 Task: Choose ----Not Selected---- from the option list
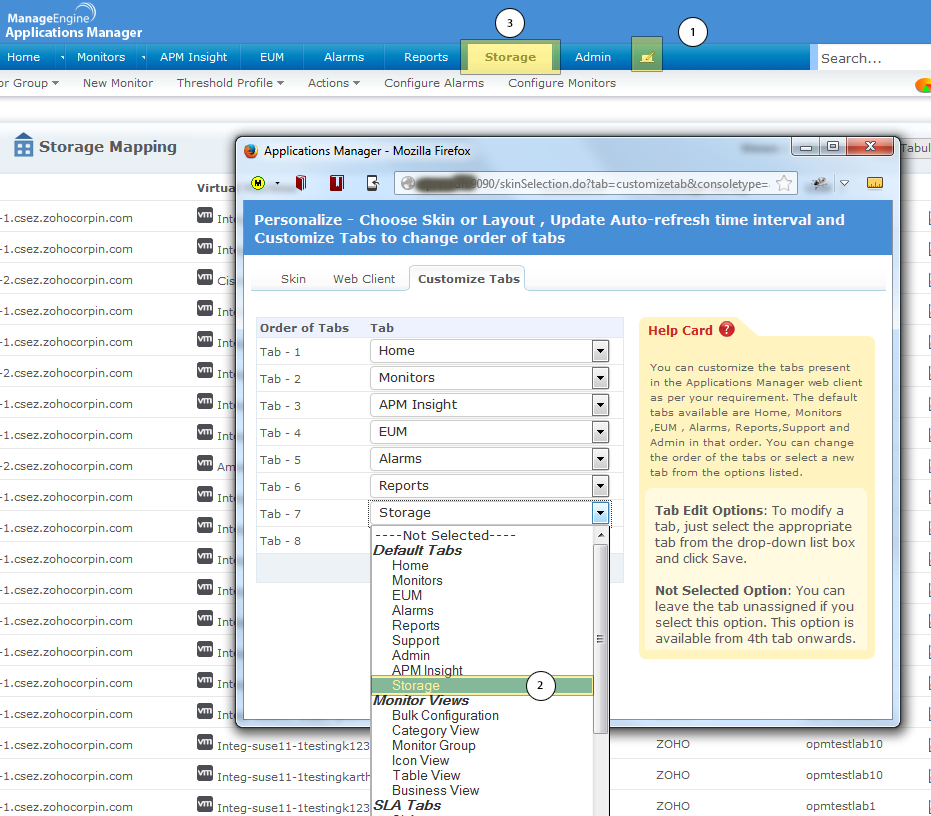[445, 535]
